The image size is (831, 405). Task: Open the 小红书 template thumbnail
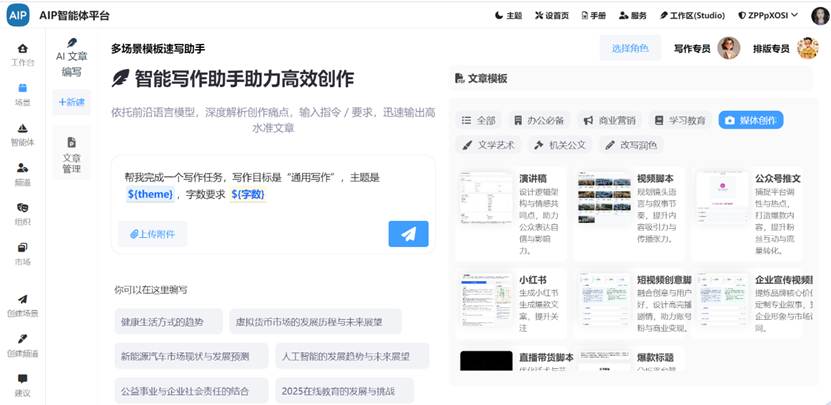486,300
